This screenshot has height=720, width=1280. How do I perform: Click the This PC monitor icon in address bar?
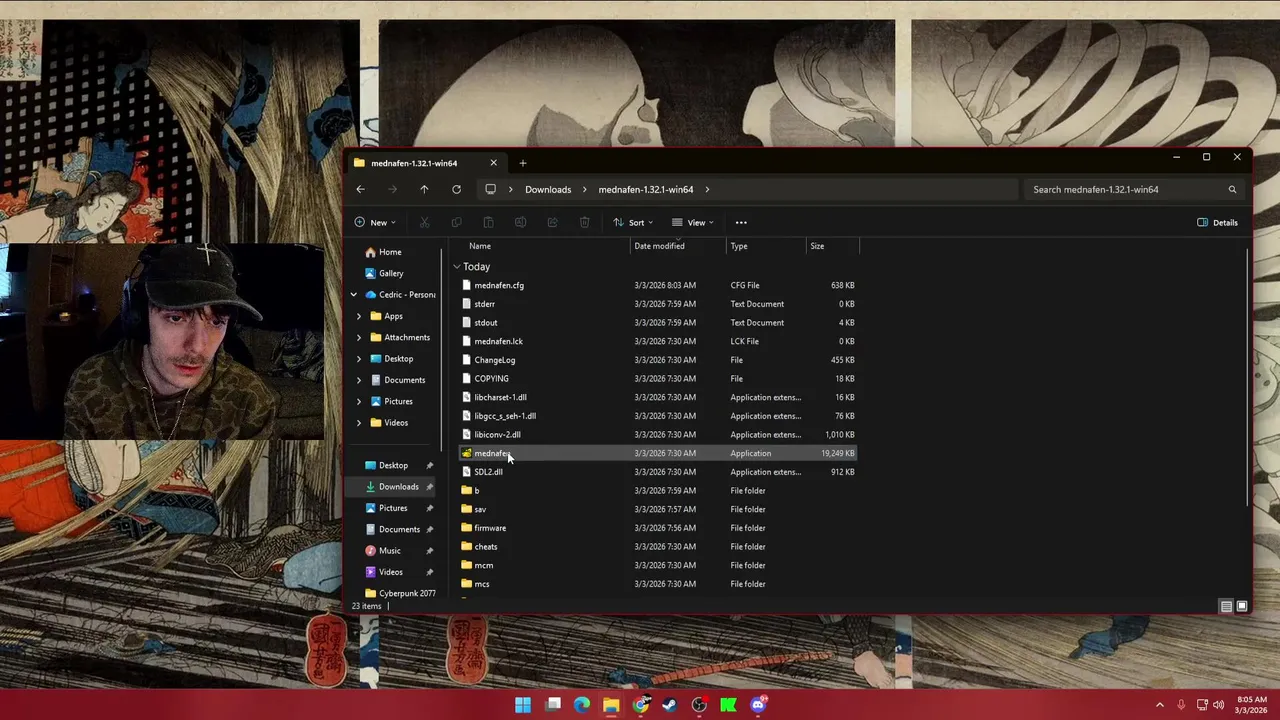click(490, 189)
